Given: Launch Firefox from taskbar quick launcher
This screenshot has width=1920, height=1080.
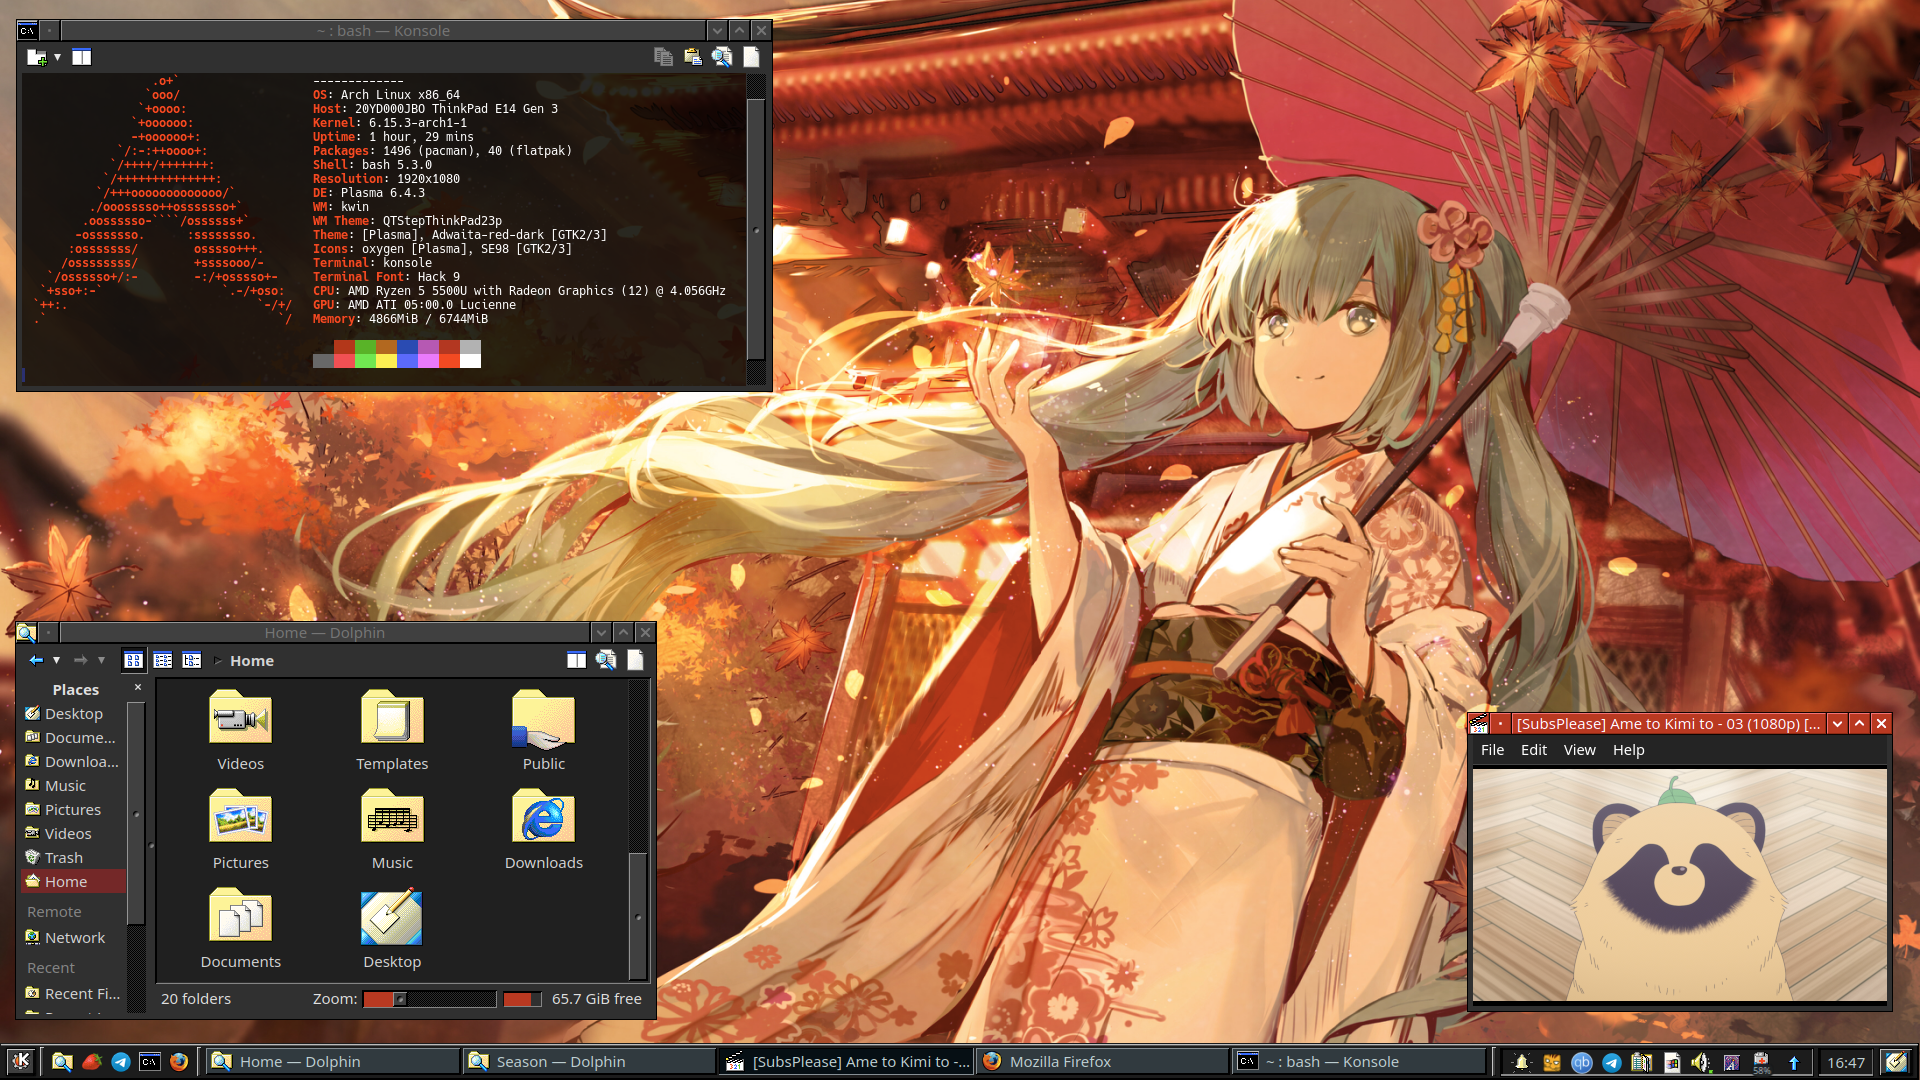Looking at the screenshot, I should [x=179, y=1061].
